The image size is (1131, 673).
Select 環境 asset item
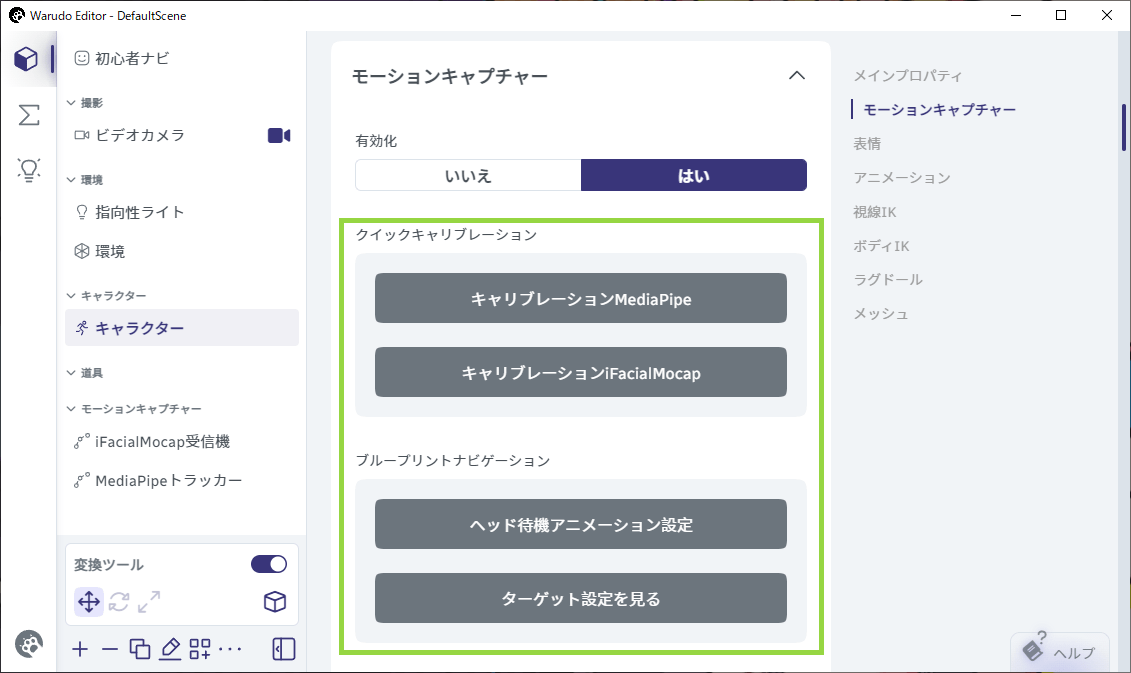(182, 251)
